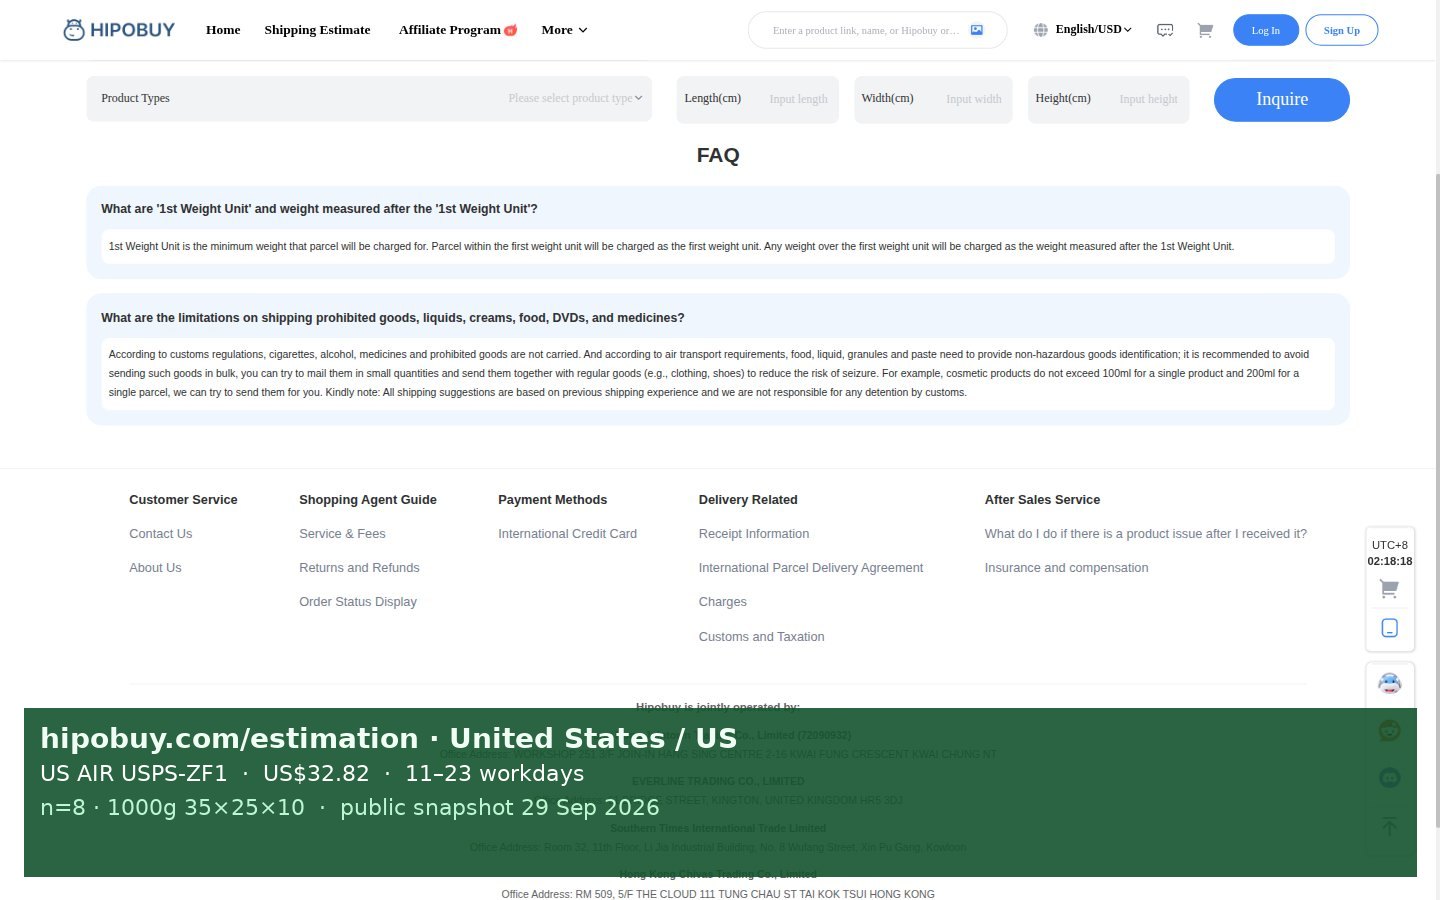Open the Order Status Display link
Screen dimensions: 1440x900
358,602
